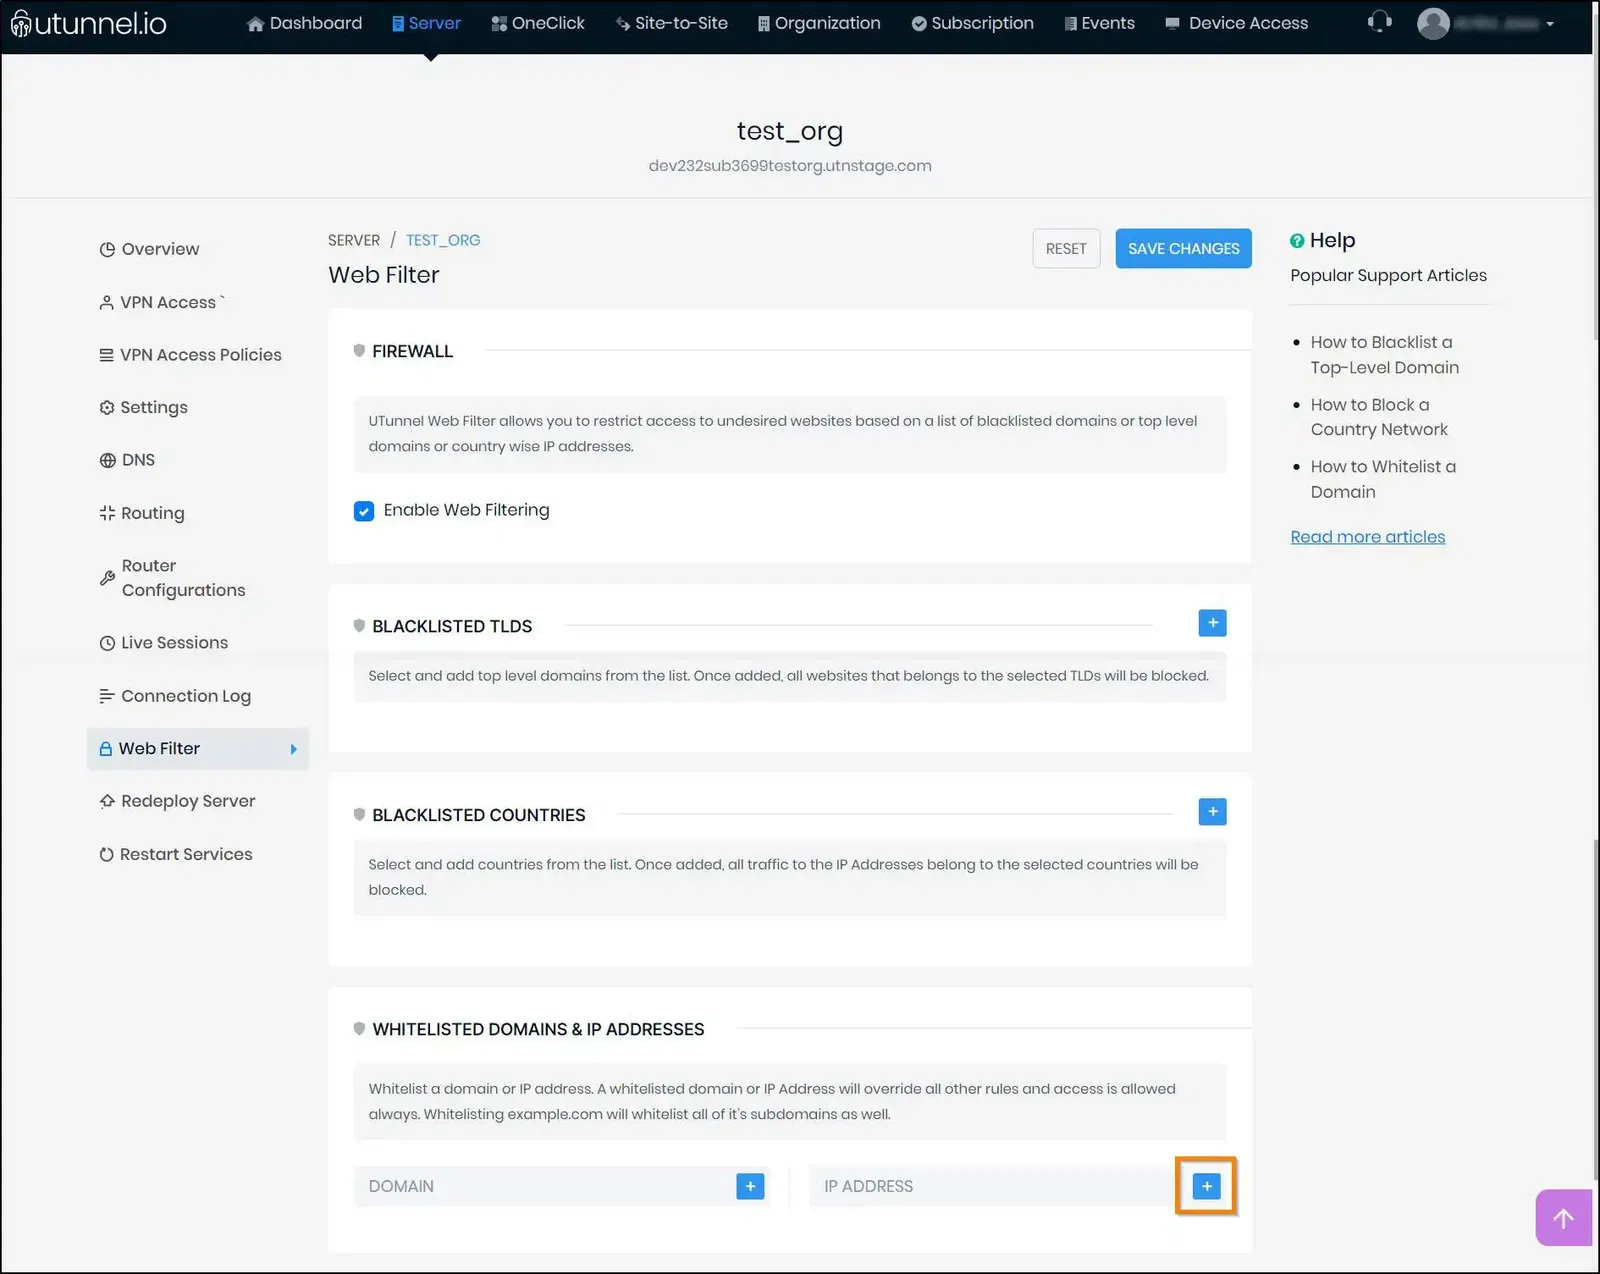Click the headset support icon
The height and width of the screenshot is (1274, 1600).
coord(1380,21)
